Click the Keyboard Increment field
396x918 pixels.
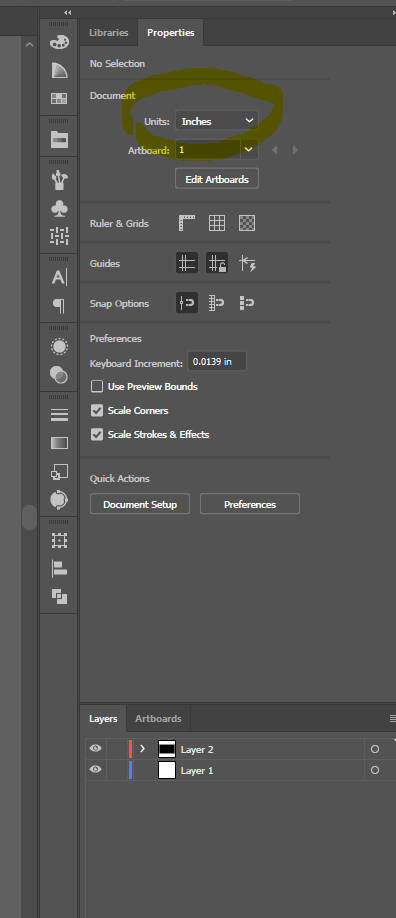click(x=217, y=361)
